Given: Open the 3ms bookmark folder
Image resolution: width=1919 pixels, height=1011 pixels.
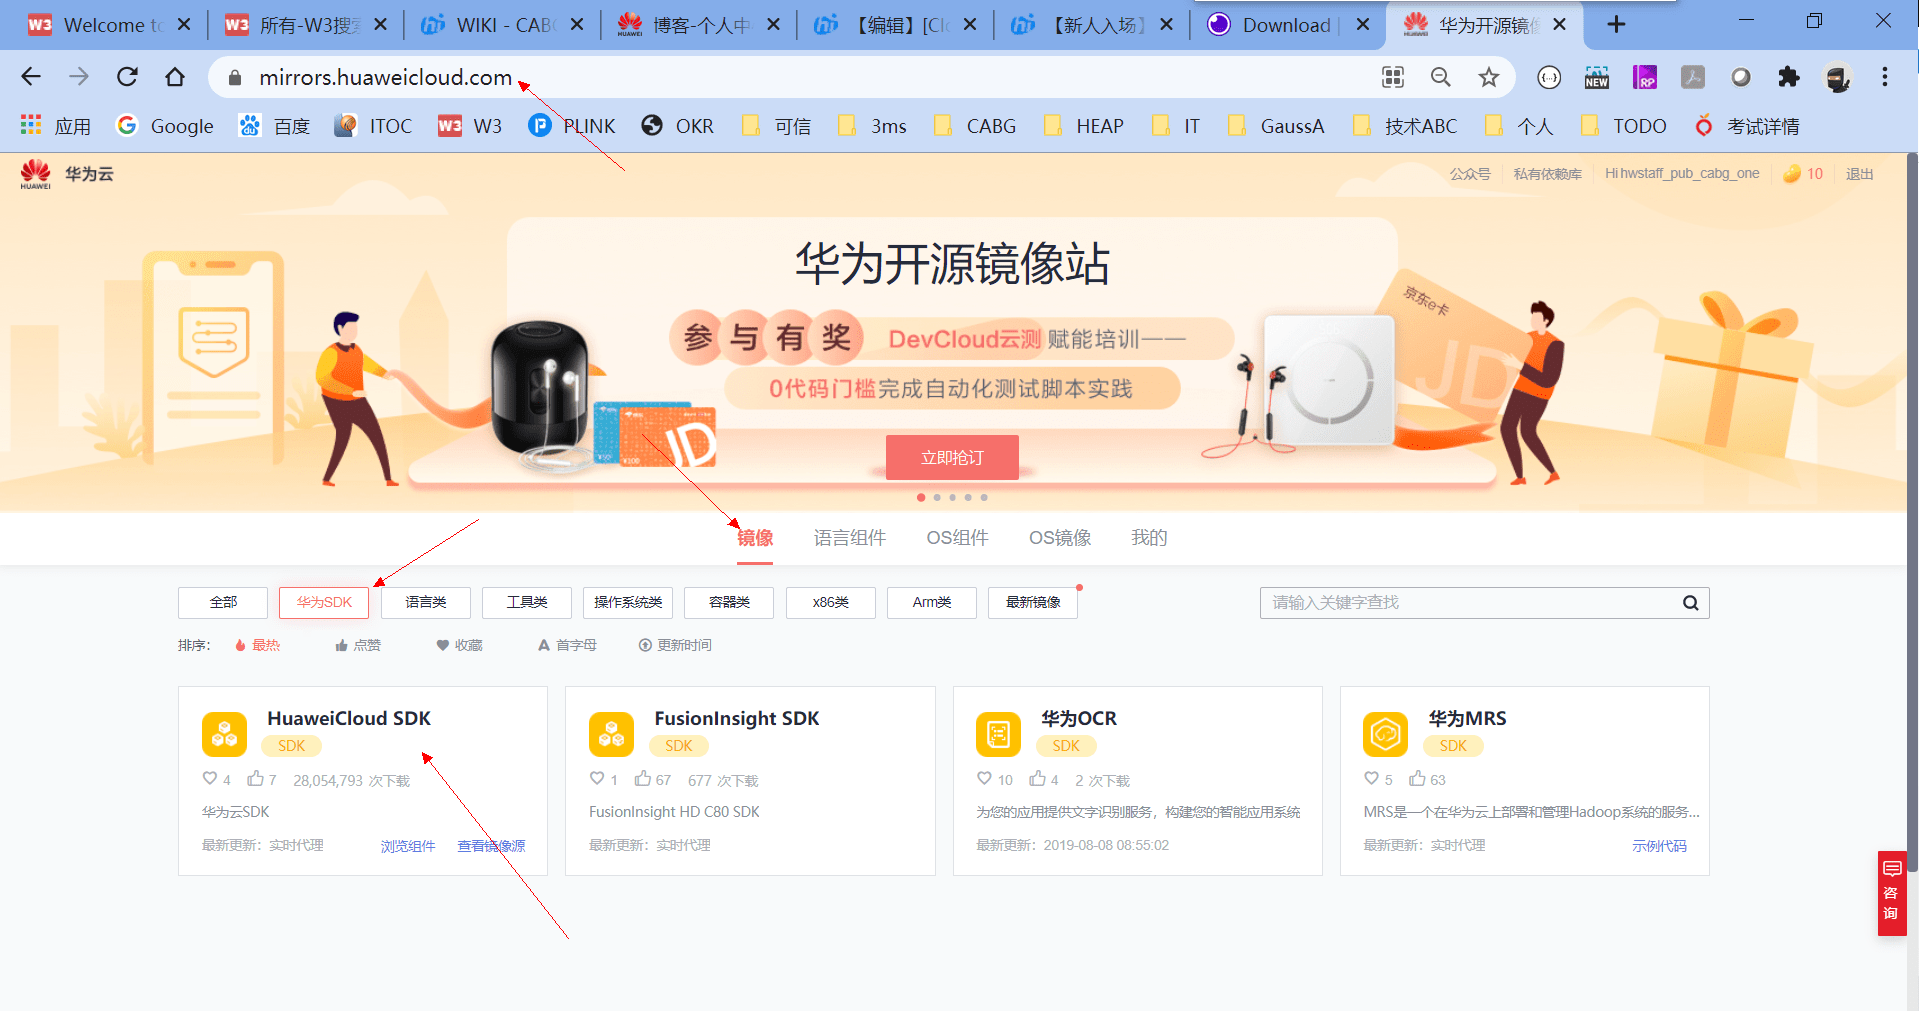Looking at the screenshot, I should coord(872,126).
